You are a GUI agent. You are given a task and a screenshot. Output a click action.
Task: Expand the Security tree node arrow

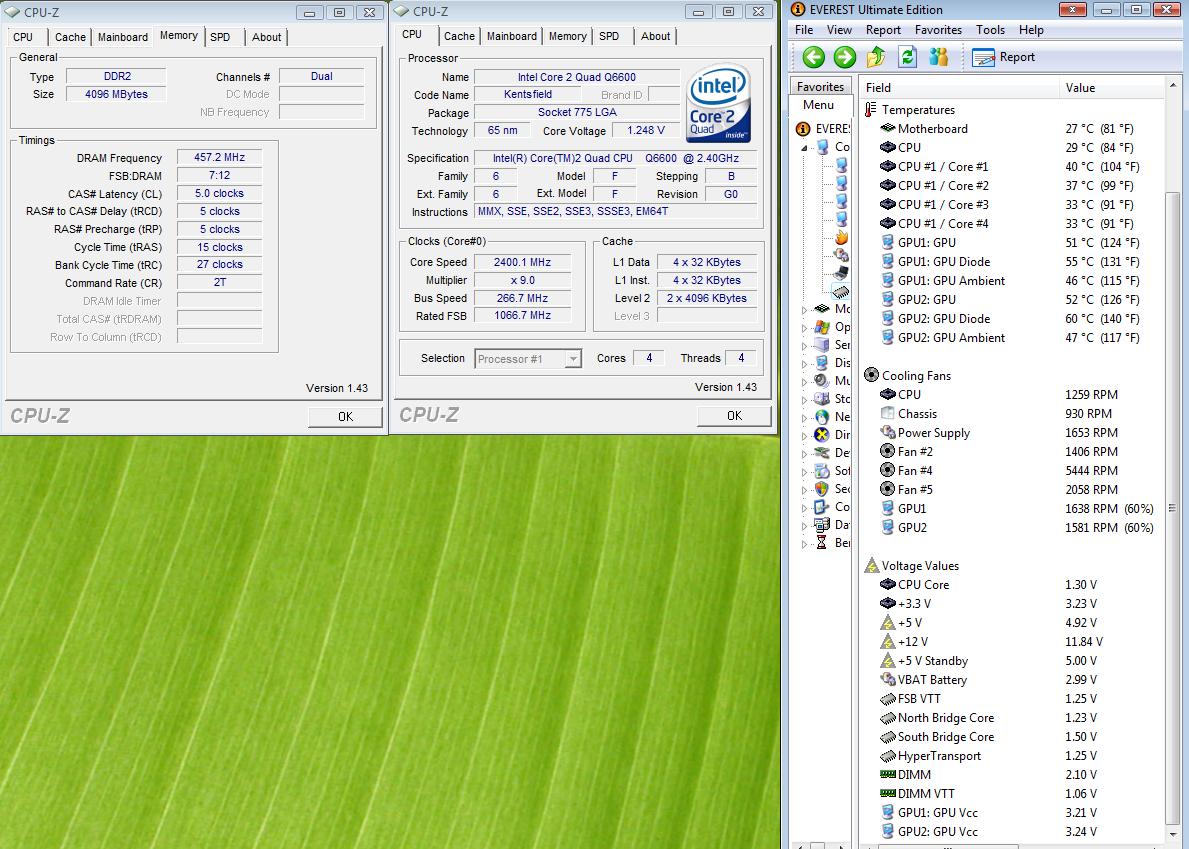coord(805,490)
